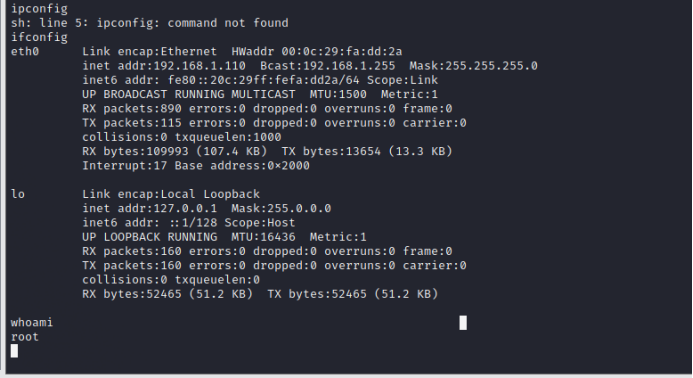Click the 'whoami' command line
693x378 pixels.
pyautogui.click(x=32, y=323)
